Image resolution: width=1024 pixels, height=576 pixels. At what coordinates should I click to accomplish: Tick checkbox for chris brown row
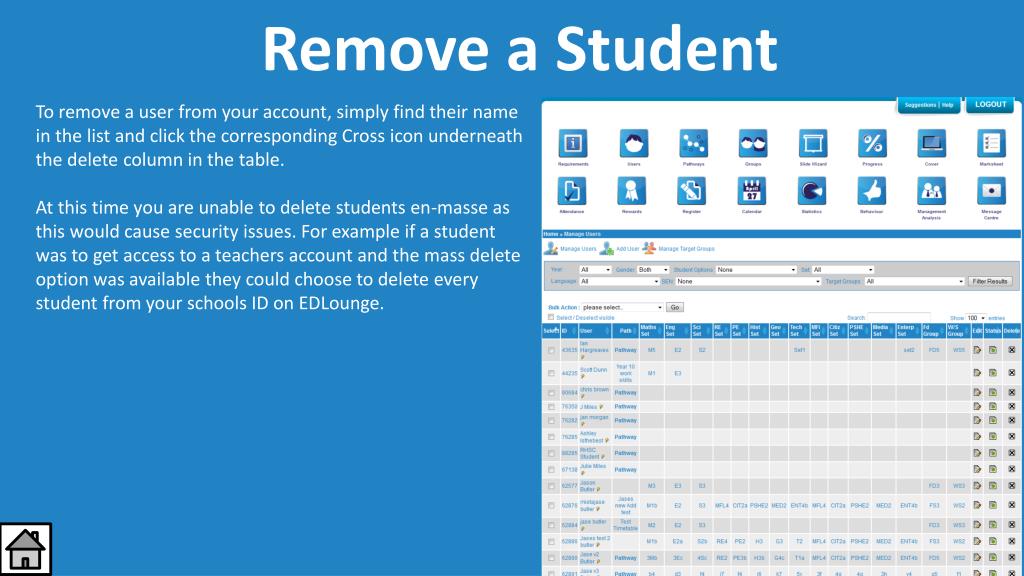tap(551, 393)
